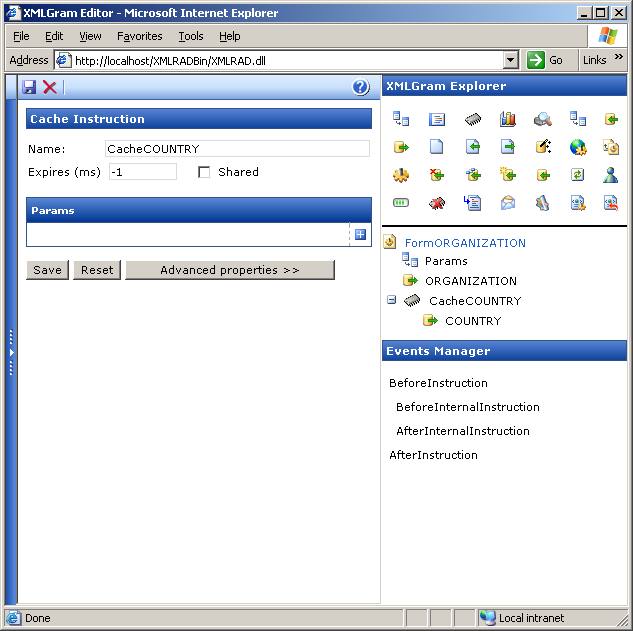Collapse the CacheCOUNTRY tree node
The image size is (633, 631).
click(391, 300)
